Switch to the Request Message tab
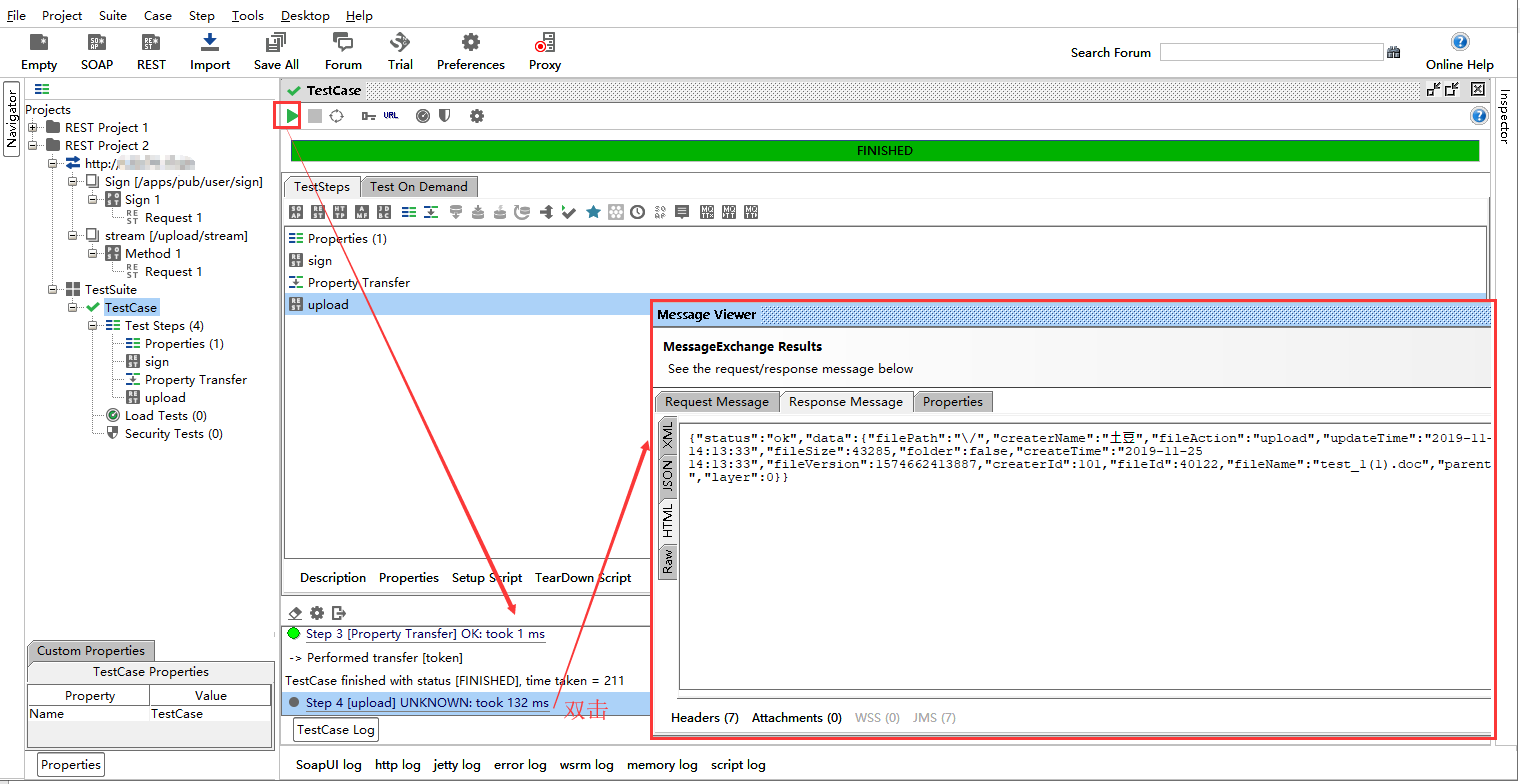 point(716,402)
